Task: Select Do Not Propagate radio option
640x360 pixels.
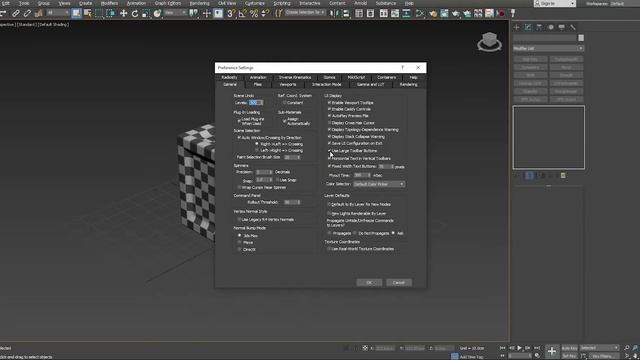Action: click(x=355, y=233)
